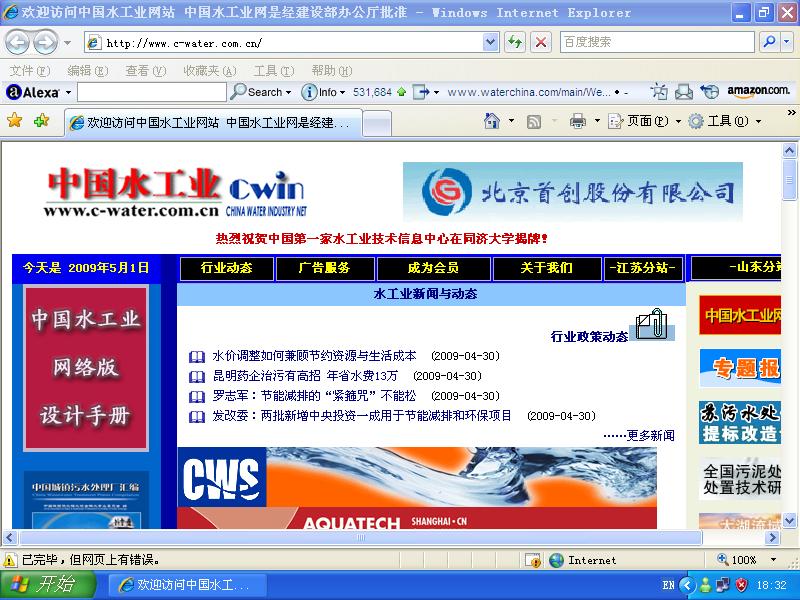Open the recent pages dropdown arrow

[x=67, y=43]
